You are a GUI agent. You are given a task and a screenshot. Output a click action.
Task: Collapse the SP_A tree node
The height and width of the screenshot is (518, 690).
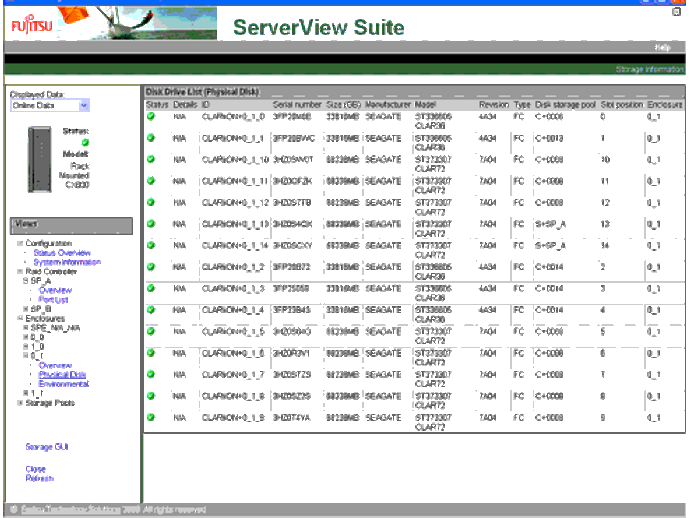[x=26, y=281]
